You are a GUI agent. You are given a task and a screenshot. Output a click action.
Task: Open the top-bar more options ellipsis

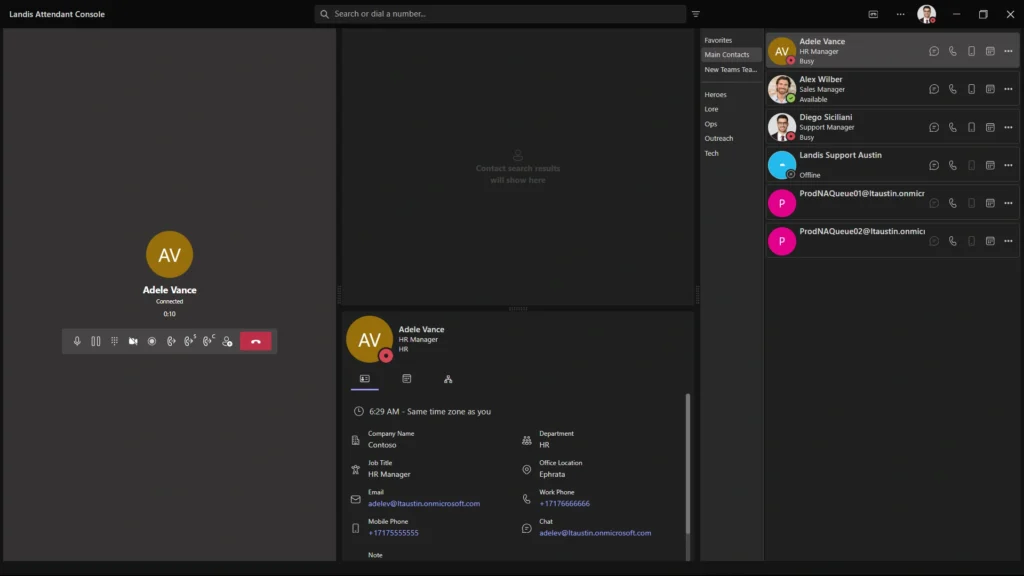click(x=901, y=14)
